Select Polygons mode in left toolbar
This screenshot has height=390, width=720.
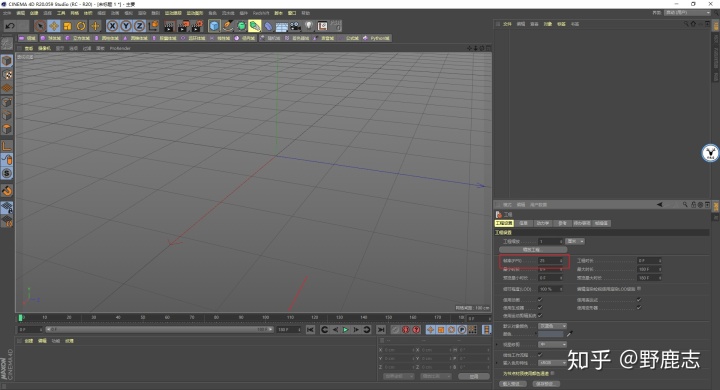[x=7, y=129]
